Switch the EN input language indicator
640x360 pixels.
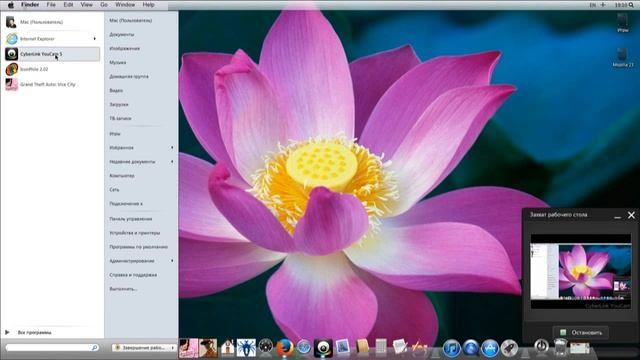click(x=593, y=5)
